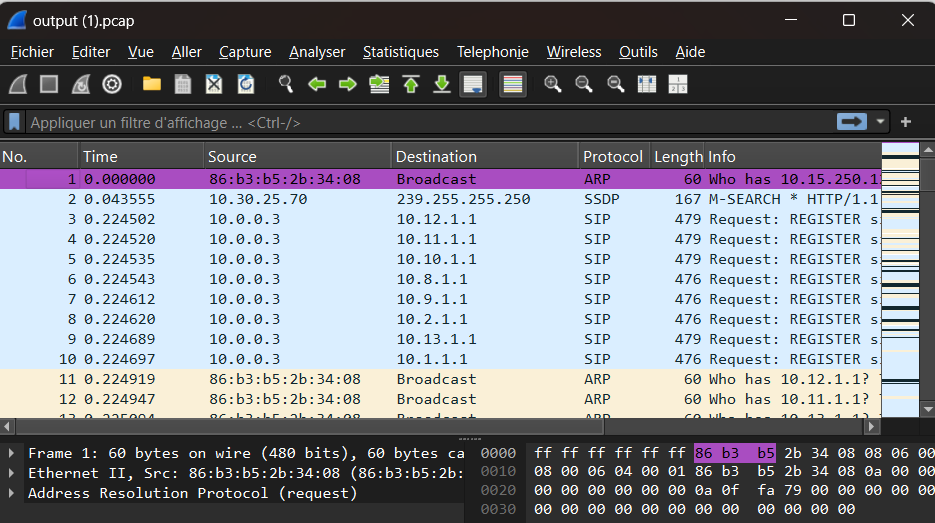The height and width of the screenshot is (523, 935).
Task: Click the reset layout icon with numbers
Action: pyautogui.click(x=678, y=85)
